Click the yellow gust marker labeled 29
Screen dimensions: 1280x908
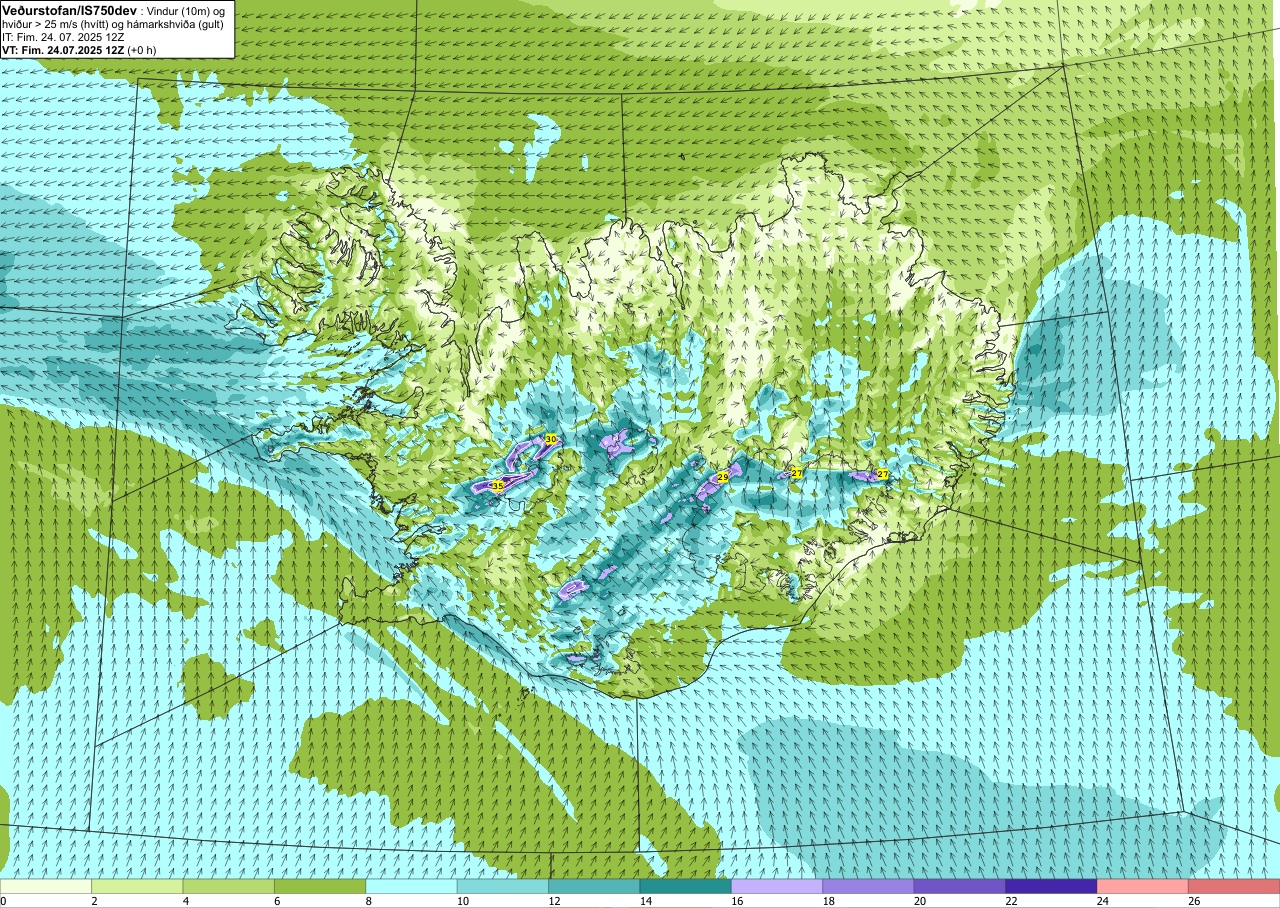[723, 478]
